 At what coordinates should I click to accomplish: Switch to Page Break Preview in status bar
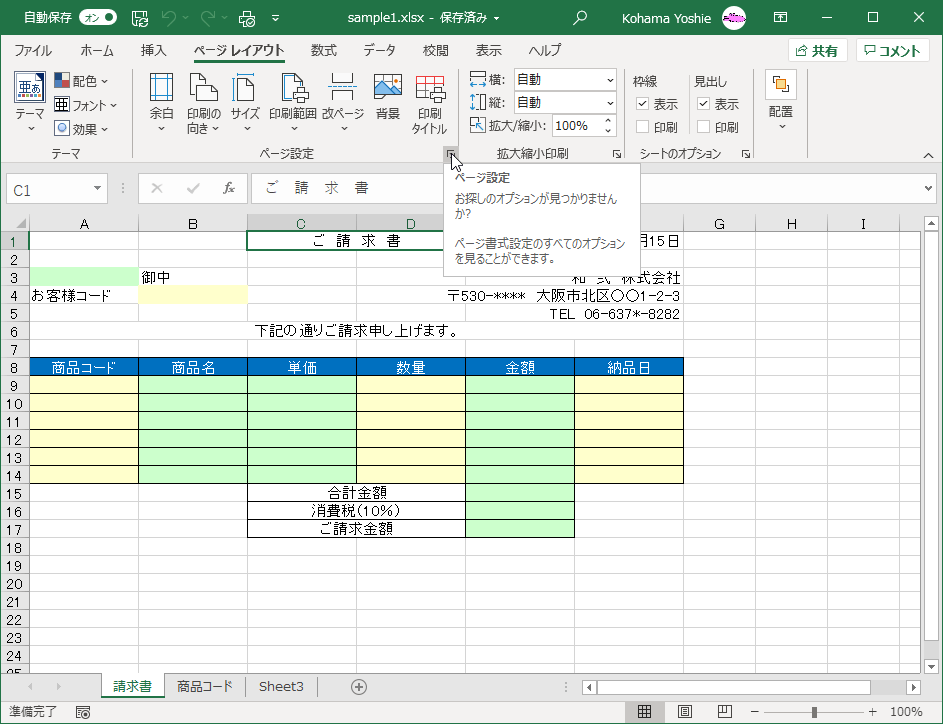(x=725, y=712)
